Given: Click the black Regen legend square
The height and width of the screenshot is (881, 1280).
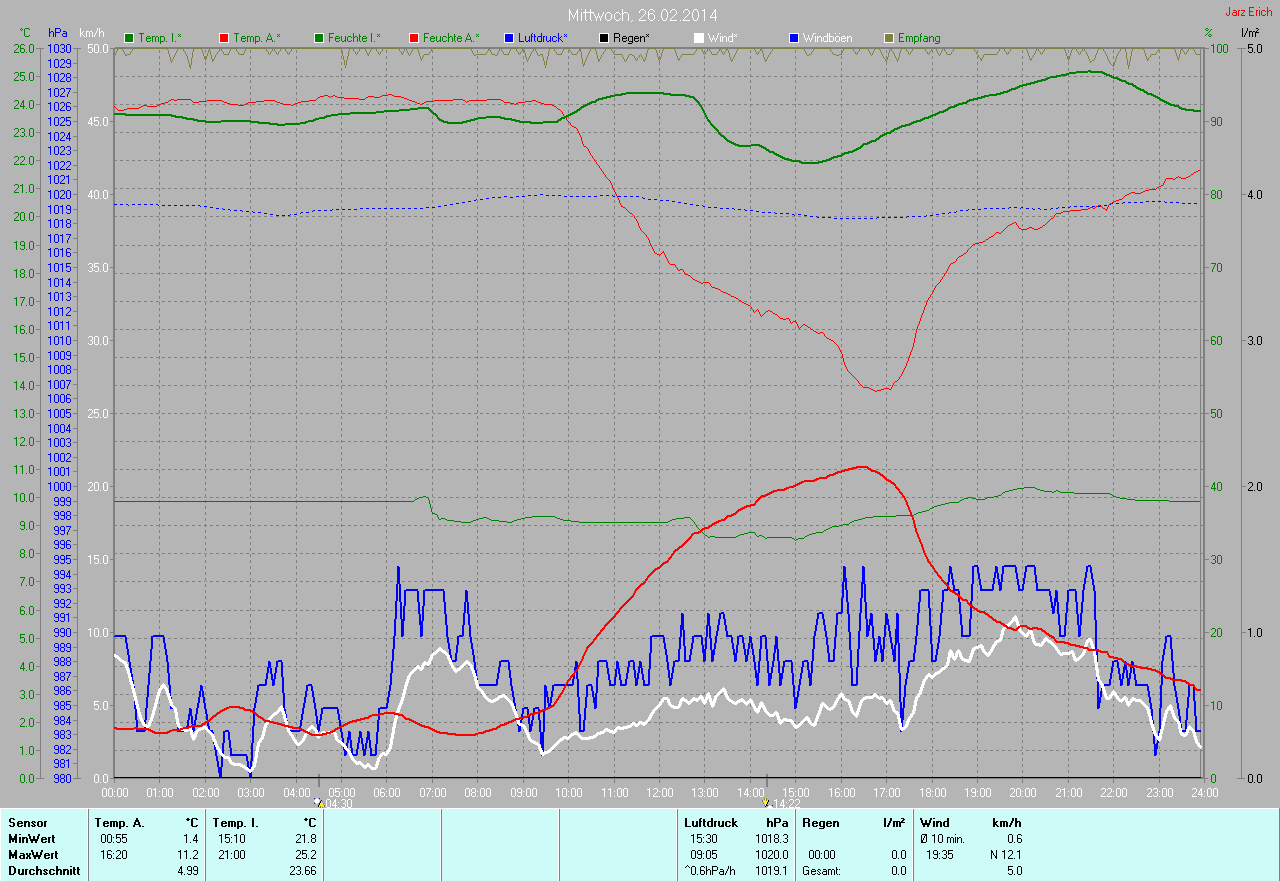Looking at the screenshot, I should click(603, 38).
